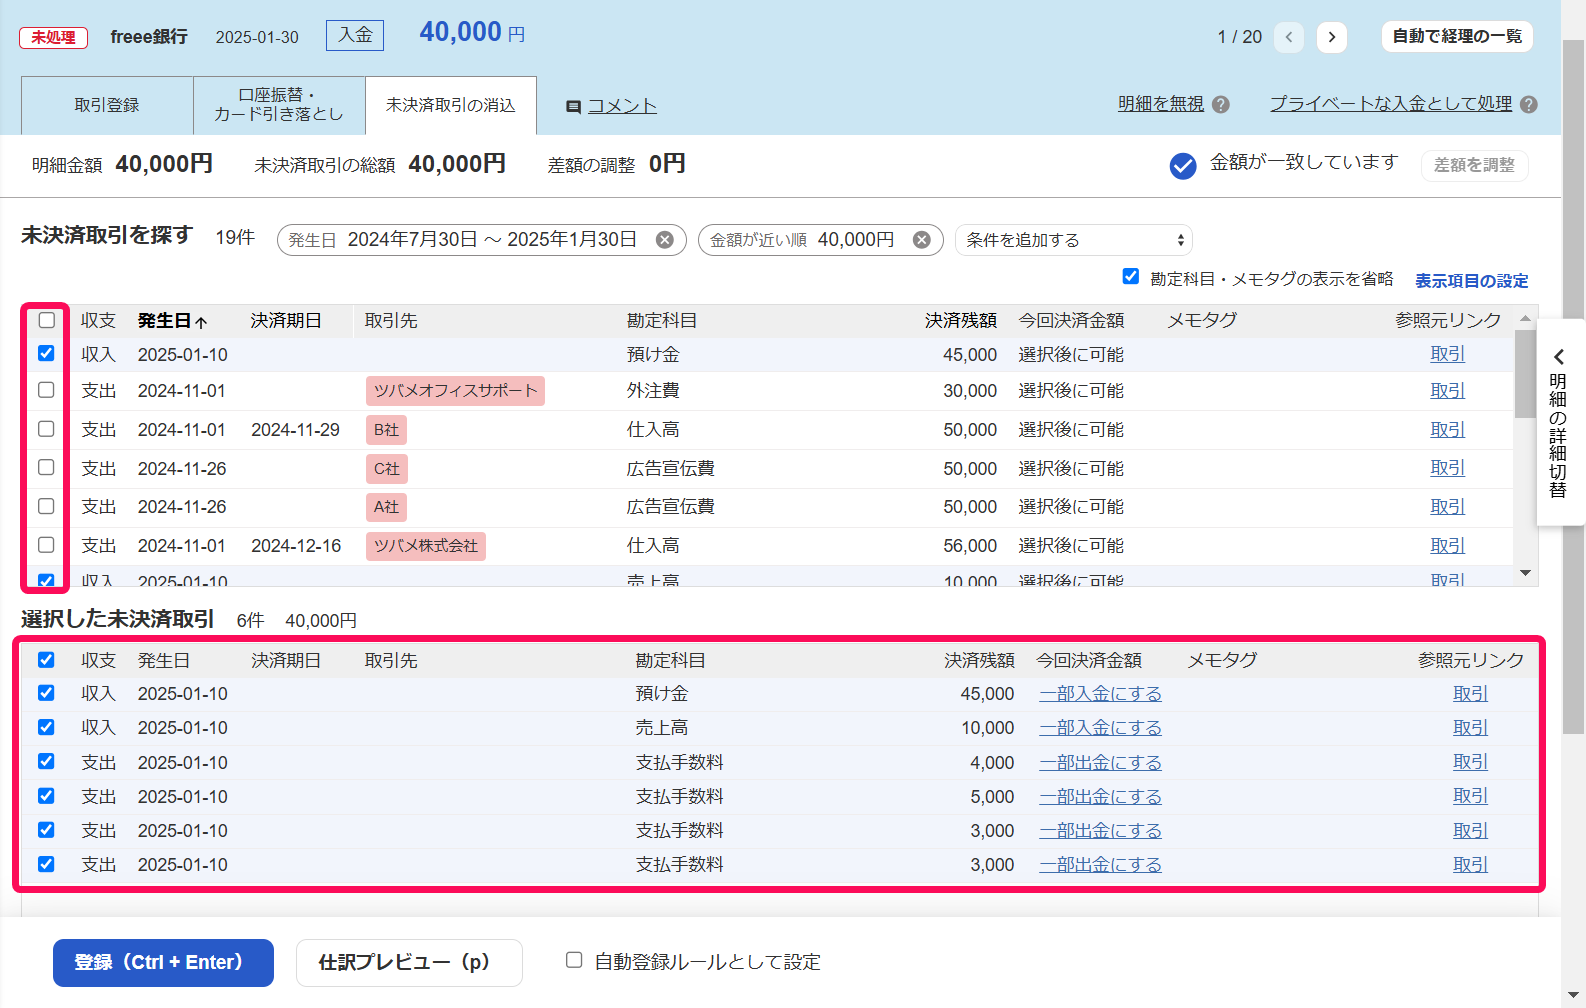Image resolution: width=1586 pixels, height=1008 pixels.
Task: Click the unsettled list scrollbar thumb
Action: click(x=1525, y=372)
